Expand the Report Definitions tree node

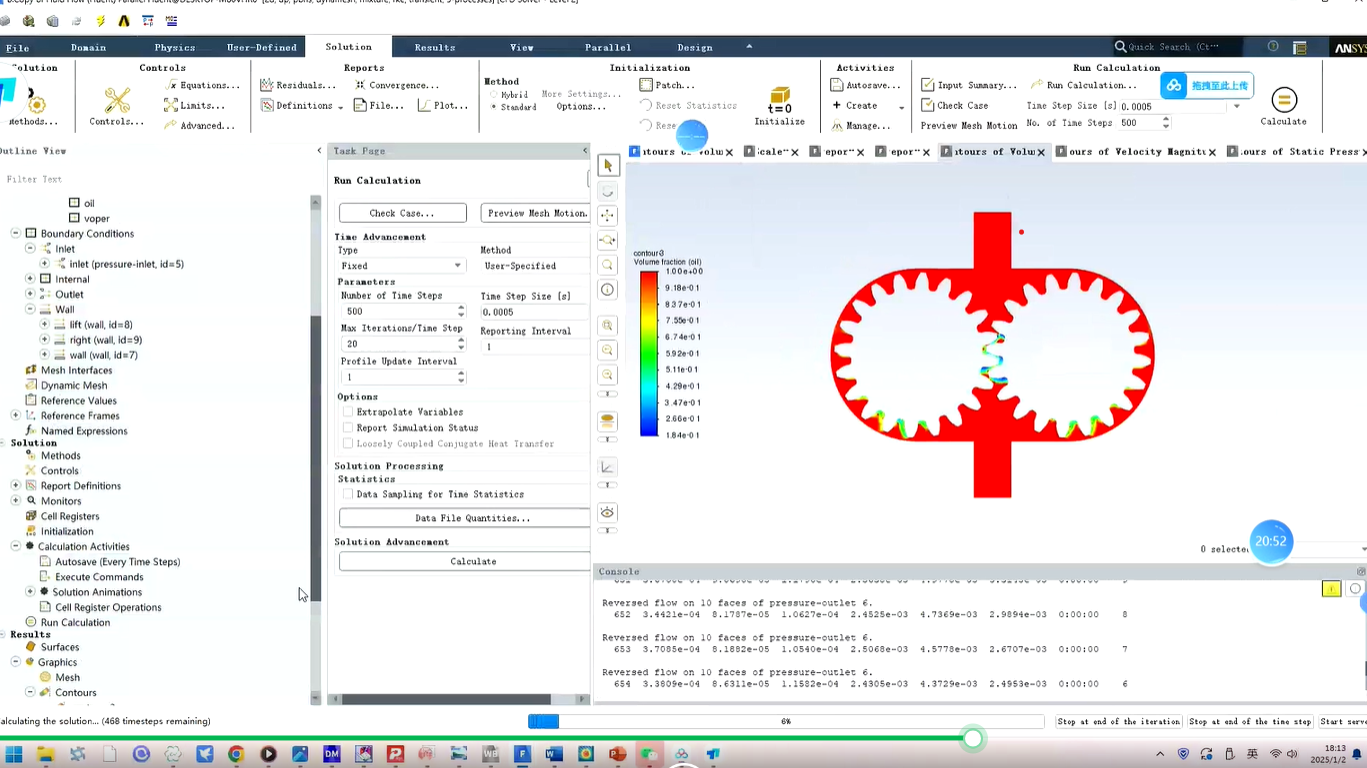pyautogui.click(x=16, y=486)
